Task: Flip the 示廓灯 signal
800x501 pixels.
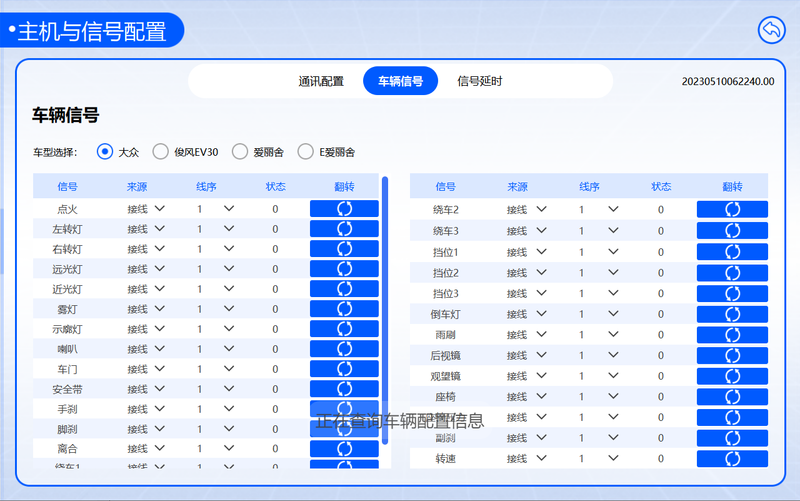Action: tap(344, 329)
